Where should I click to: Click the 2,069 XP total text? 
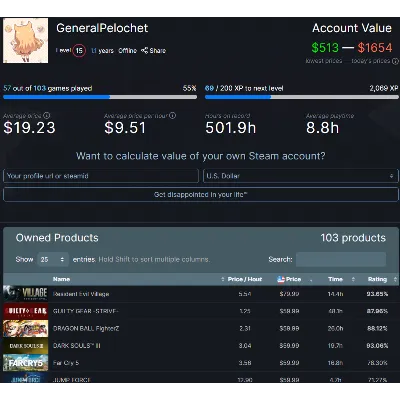click(x=384, y=88)
